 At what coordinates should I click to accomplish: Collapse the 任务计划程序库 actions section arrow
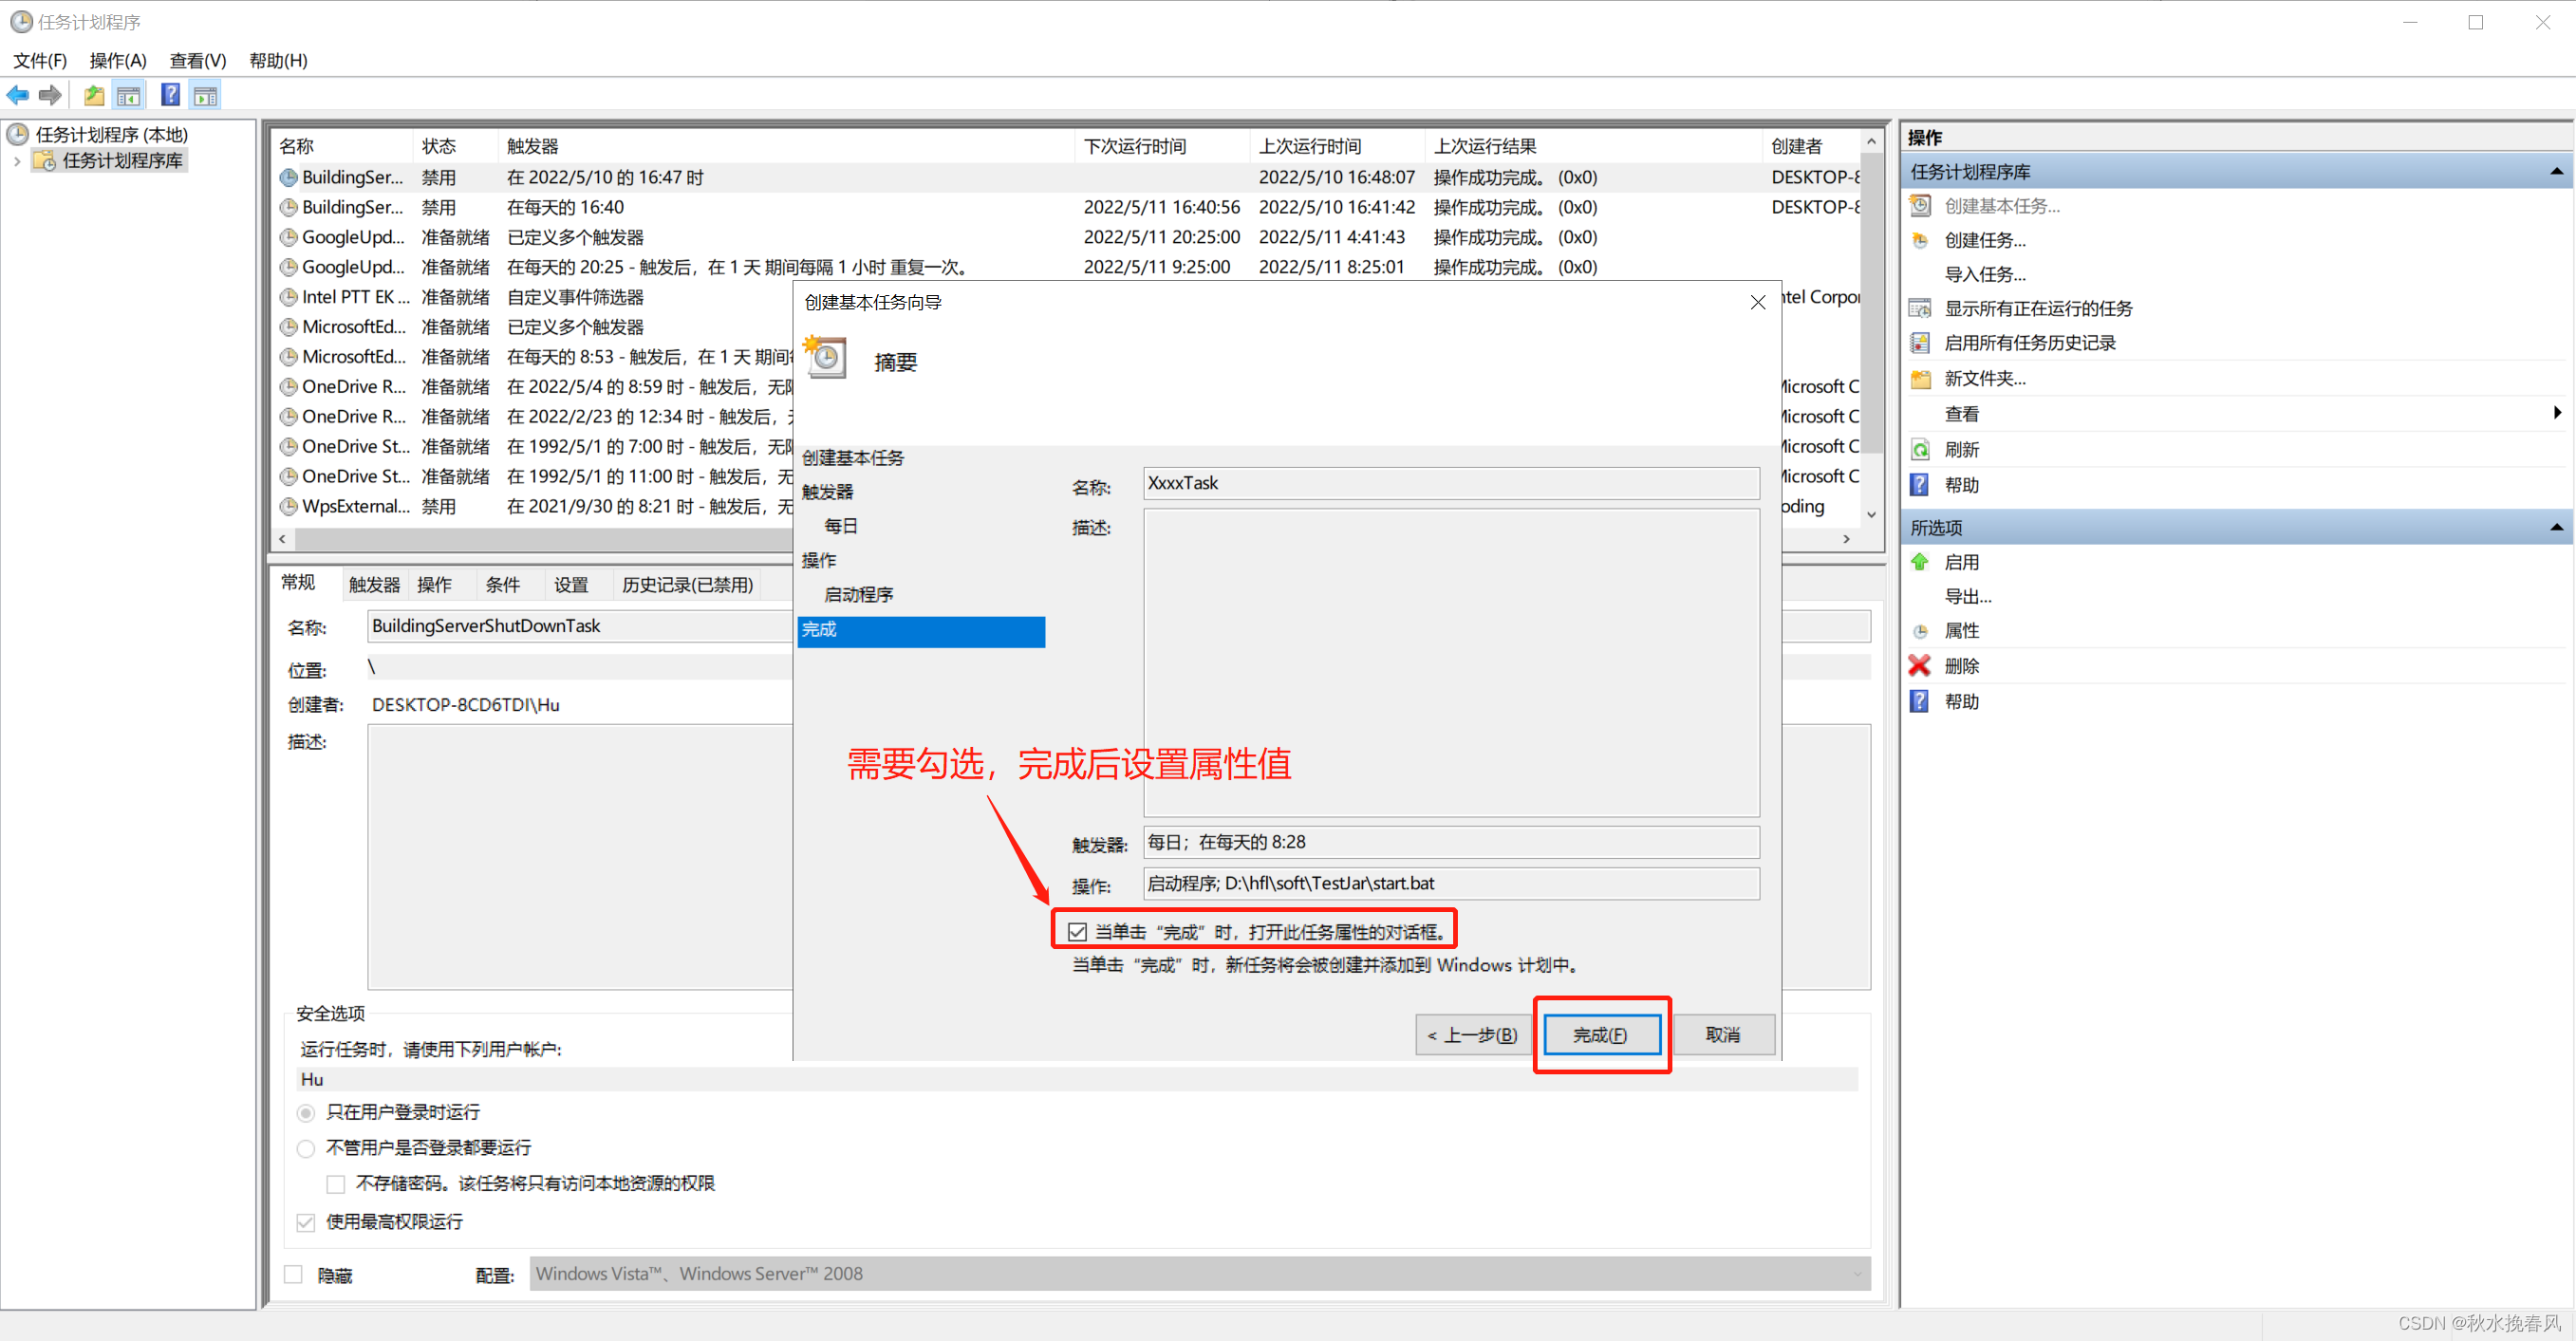tap(2556, 172)
